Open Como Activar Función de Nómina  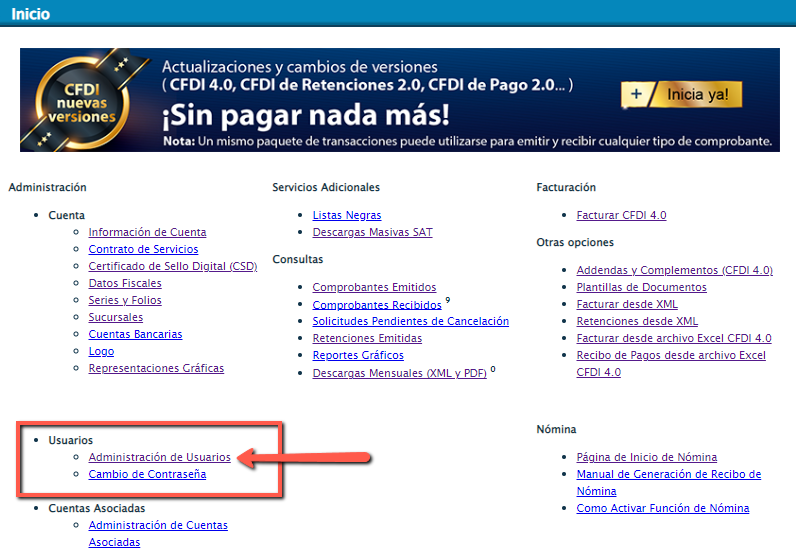click(662, 508)
